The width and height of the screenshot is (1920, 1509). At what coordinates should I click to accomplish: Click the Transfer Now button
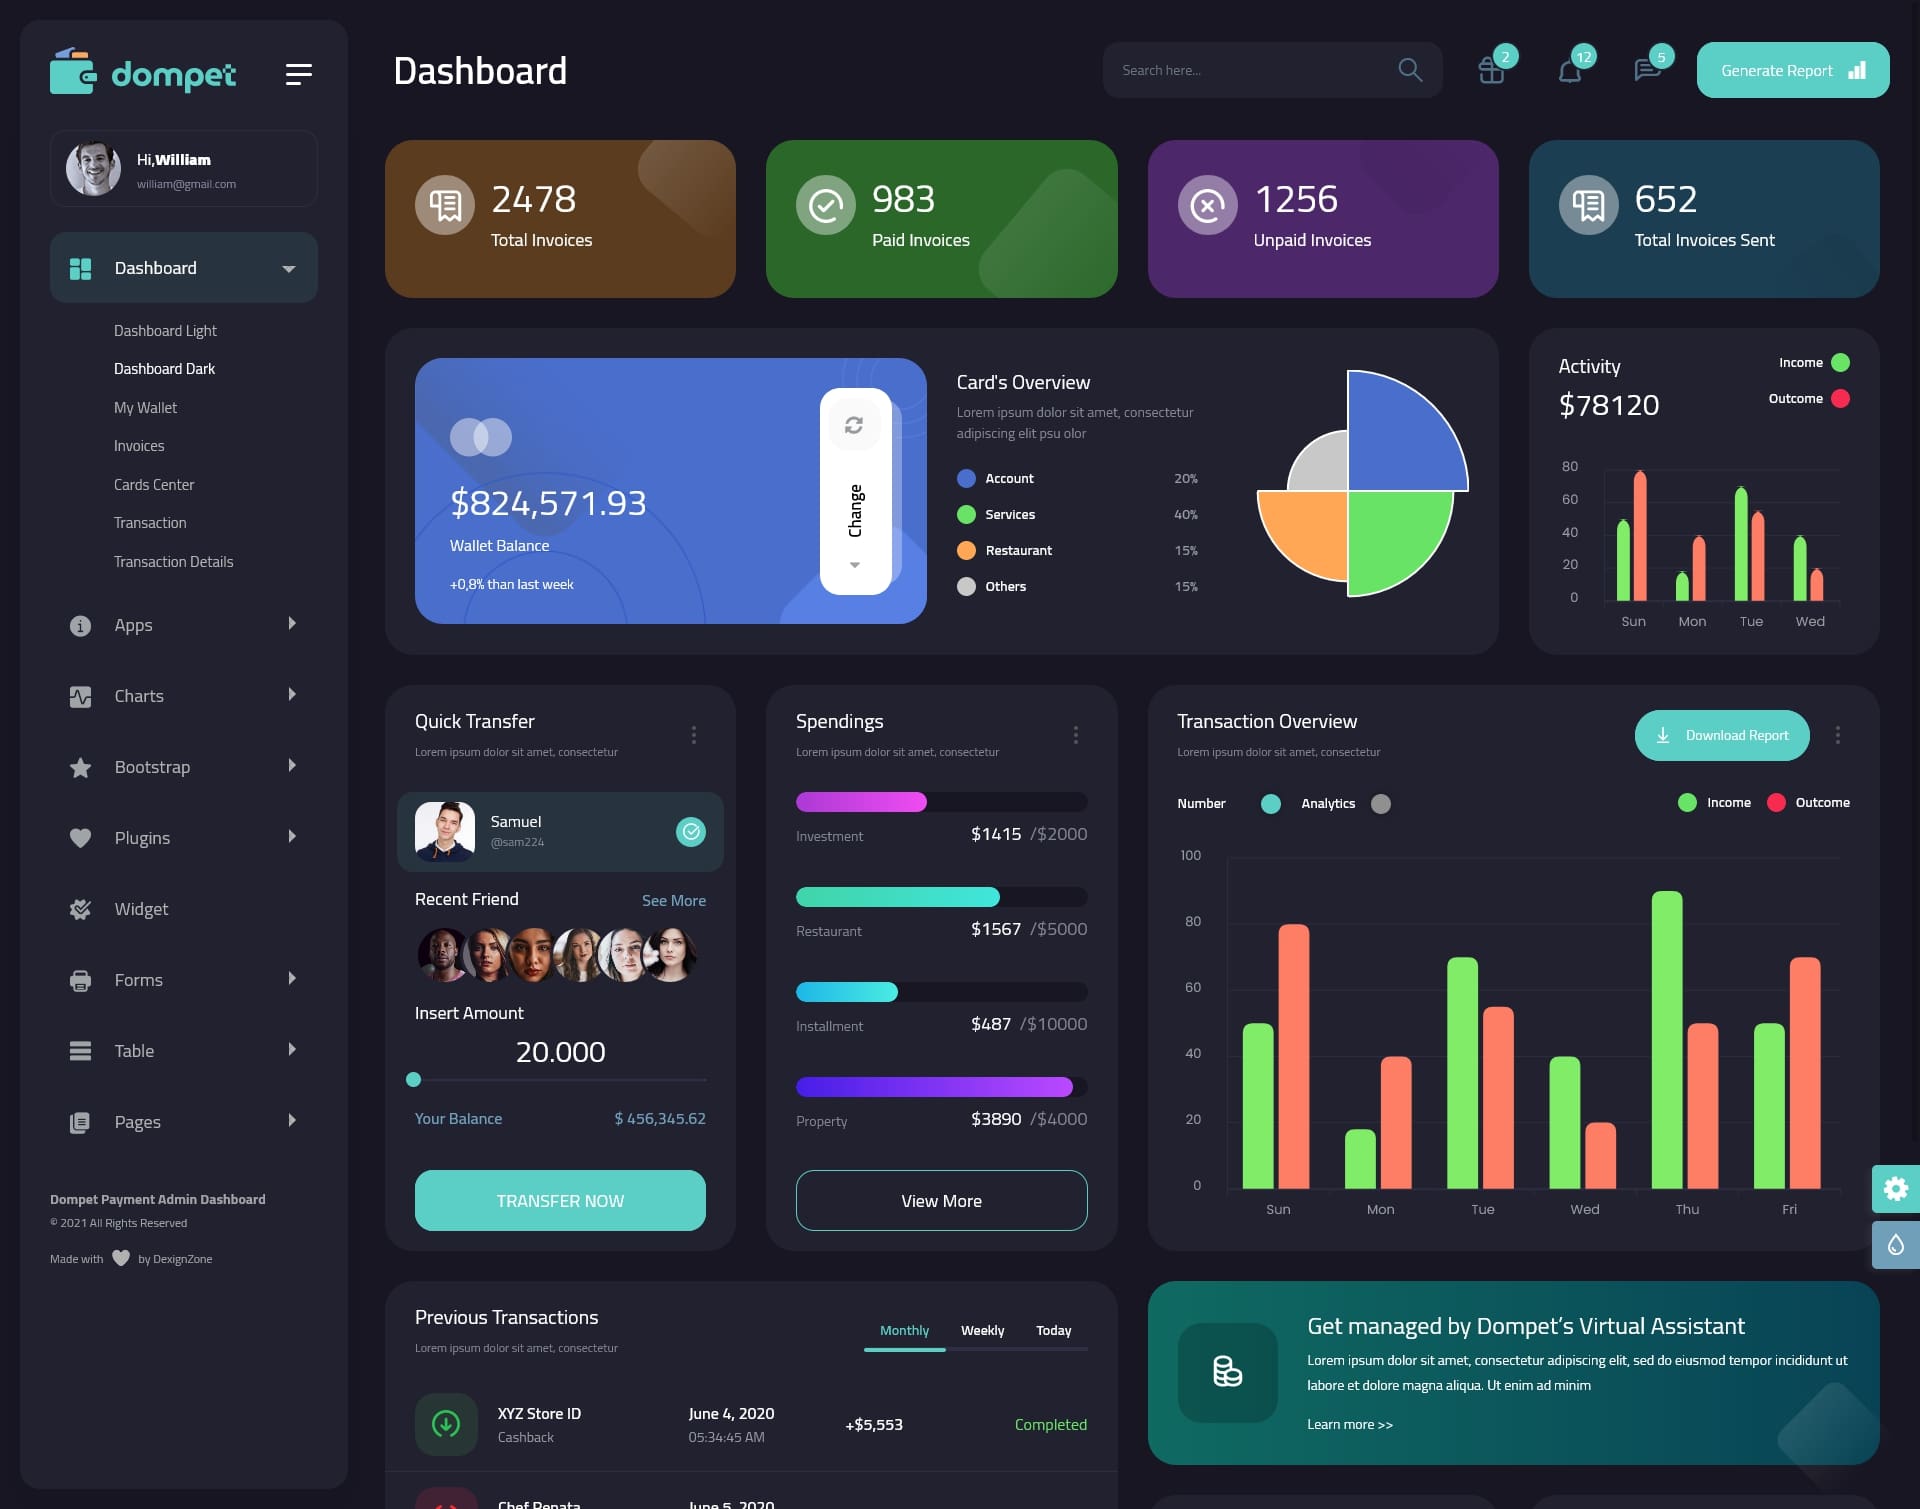click(x=559, y=1200)
